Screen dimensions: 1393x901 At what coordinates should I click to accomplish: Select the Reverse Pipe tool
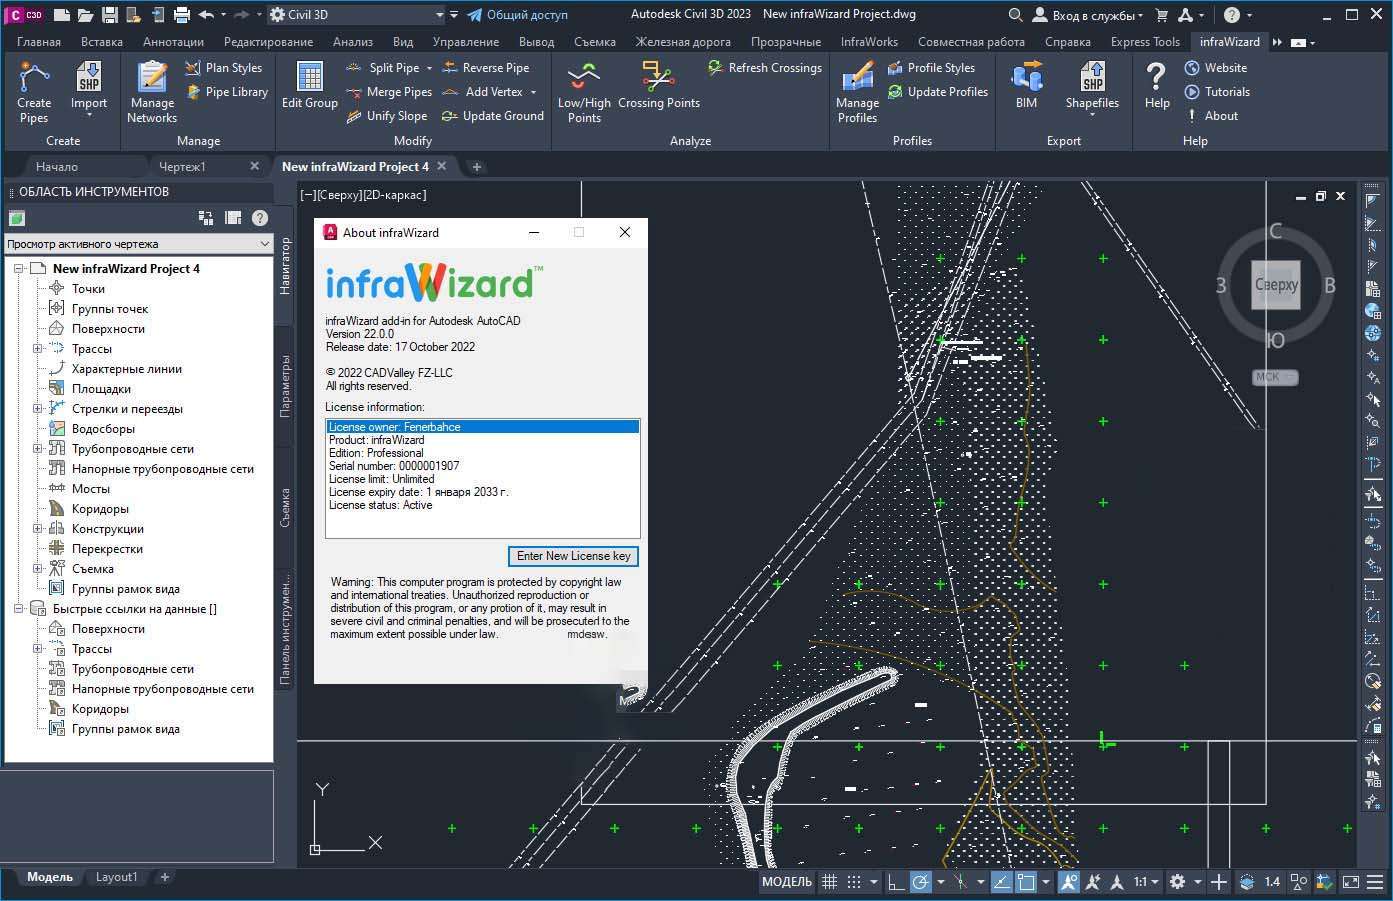[x=487, y=67]
